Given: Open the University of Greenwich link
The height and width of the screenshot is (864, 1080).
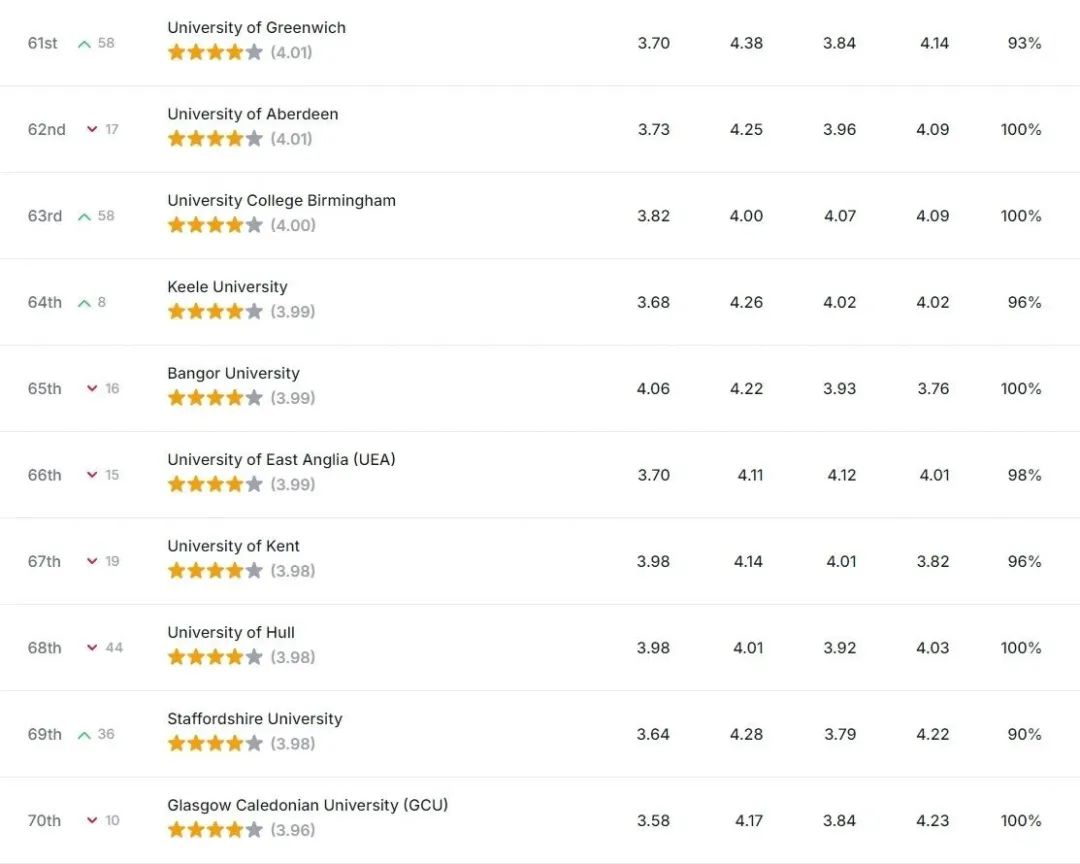Looking at the screenshot, I should click(256, 28).
